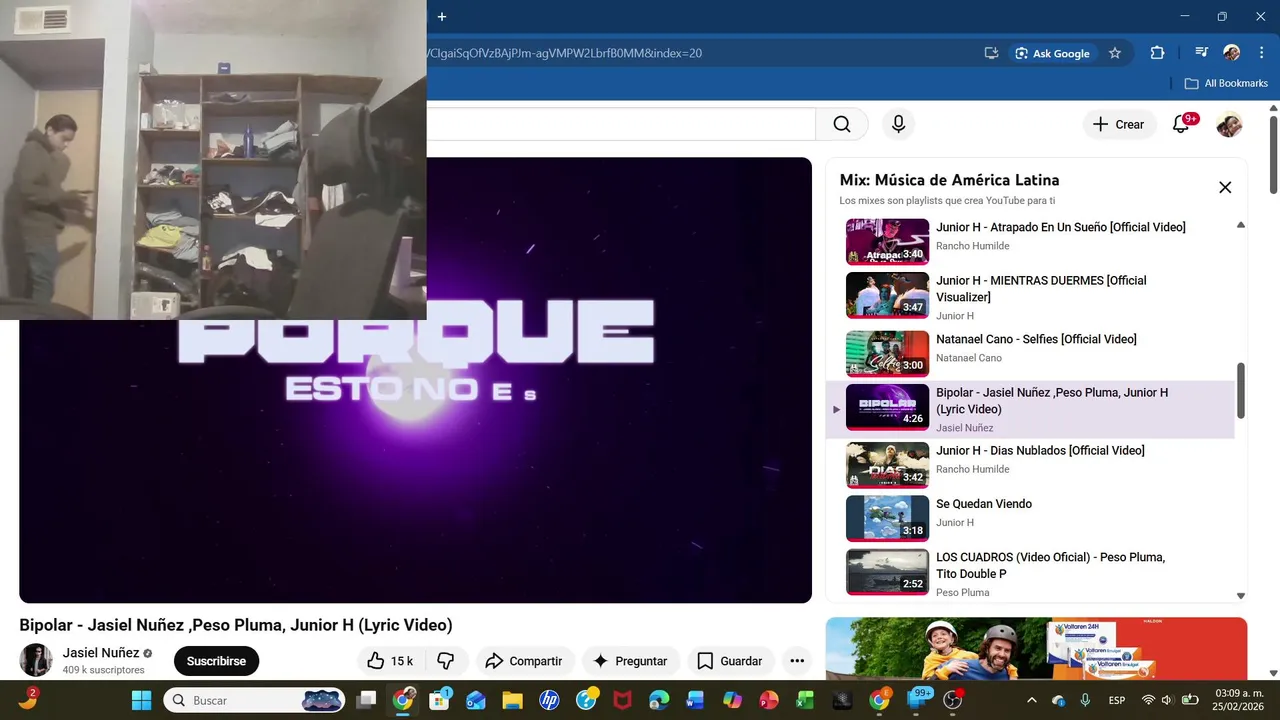Open Wi-Fi network tray icon

click(x=1148, y=700)
